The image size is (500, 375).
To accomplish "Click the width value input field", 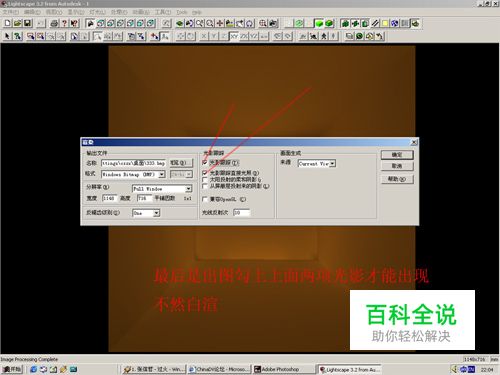I will 109,198.
